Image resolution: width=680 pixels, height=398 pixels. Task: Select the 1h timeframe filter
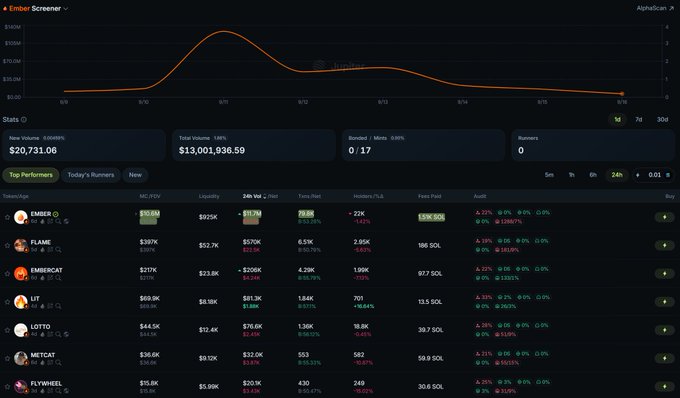click(x=572, y=175)
